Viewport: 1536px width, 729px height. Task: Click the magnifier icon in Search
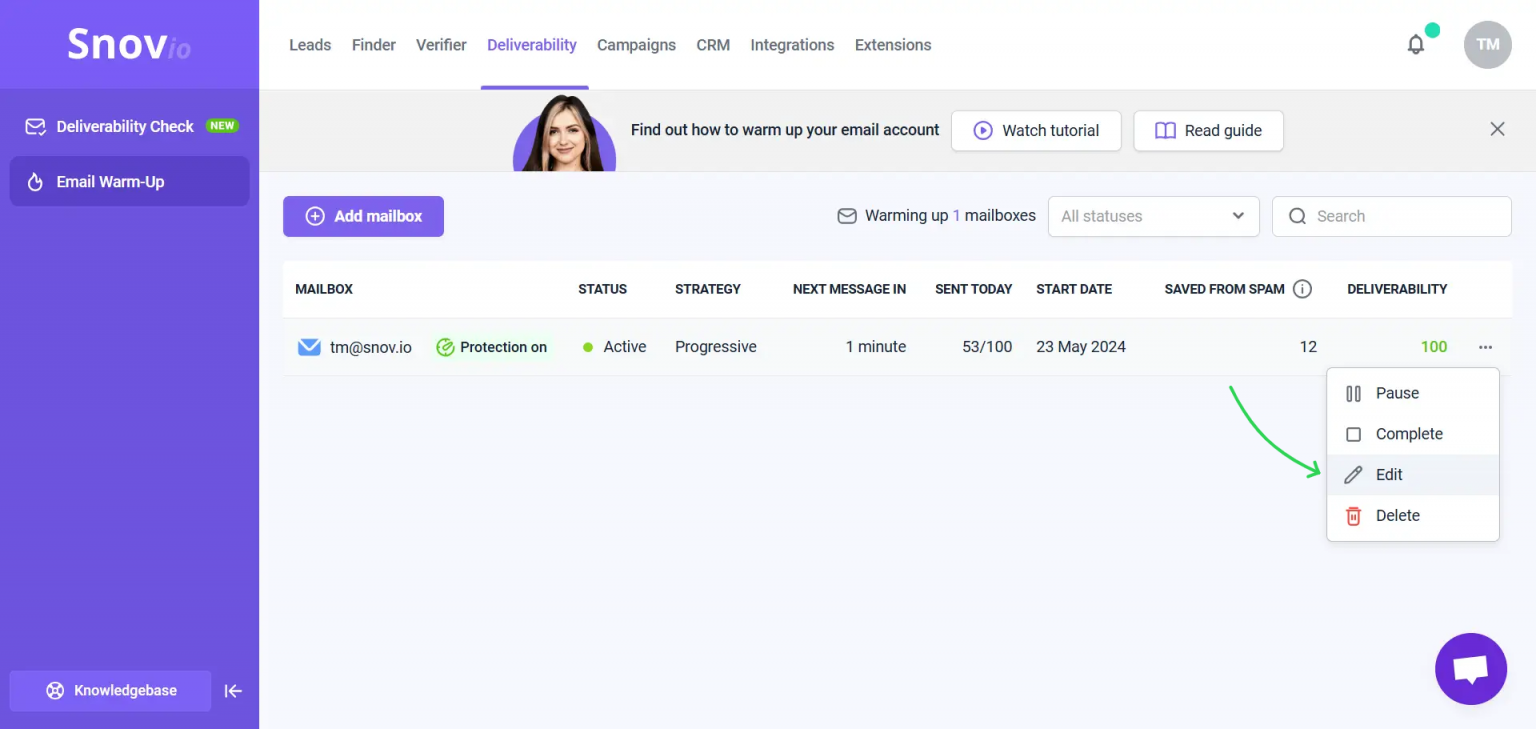pyautogui.click(x=1297, y=216)
